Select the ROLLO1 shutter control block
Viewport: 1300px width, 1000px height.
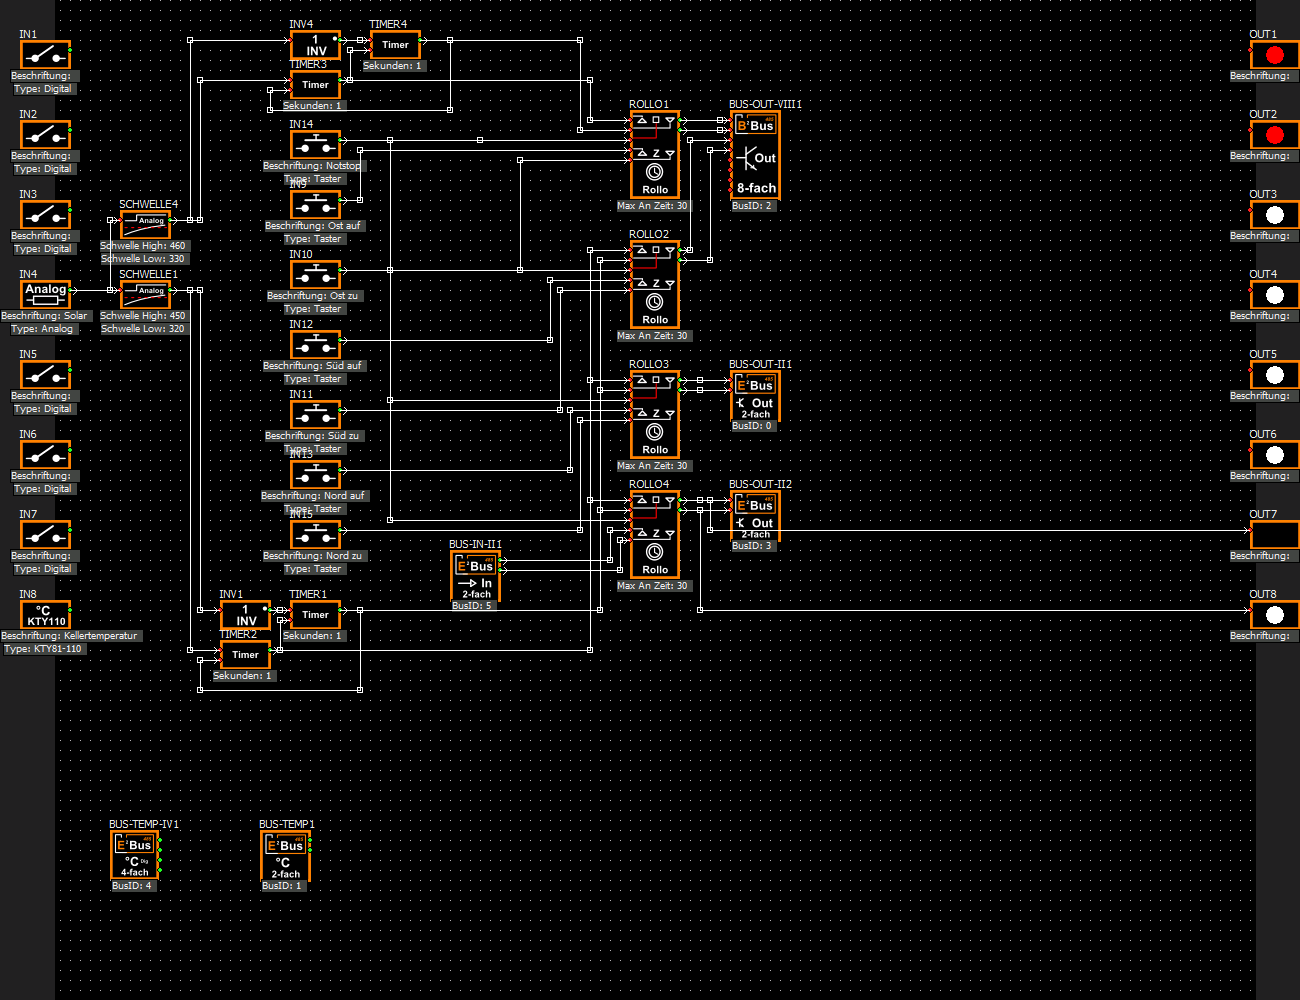[655, 154]
